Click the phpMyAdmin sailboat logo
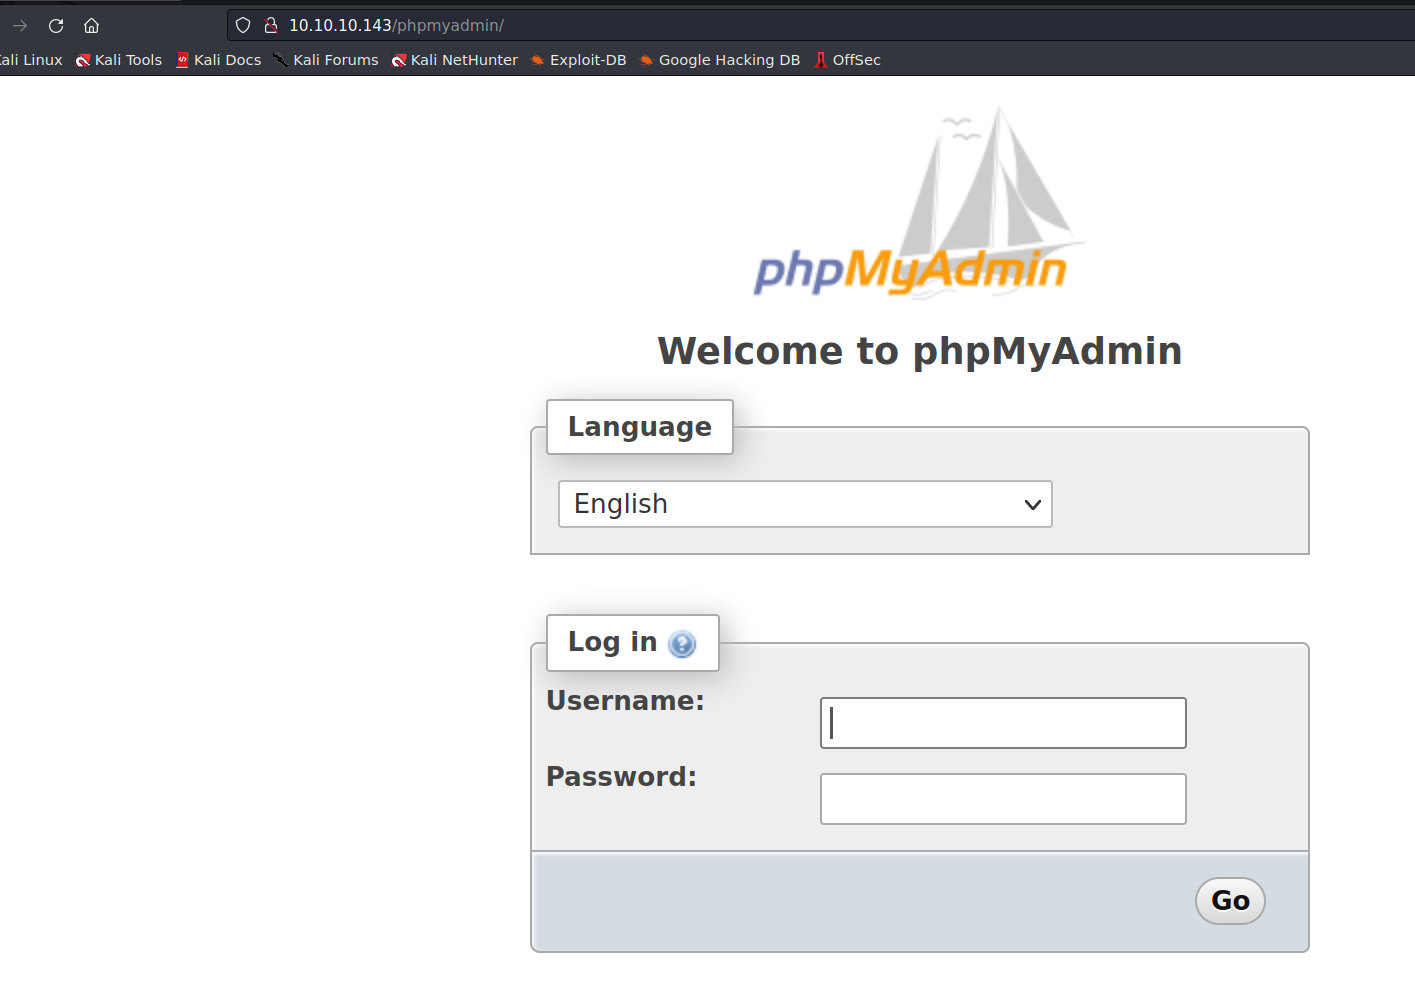The width and height of the screenshot is (1415, 989). (x=918, y=203)
